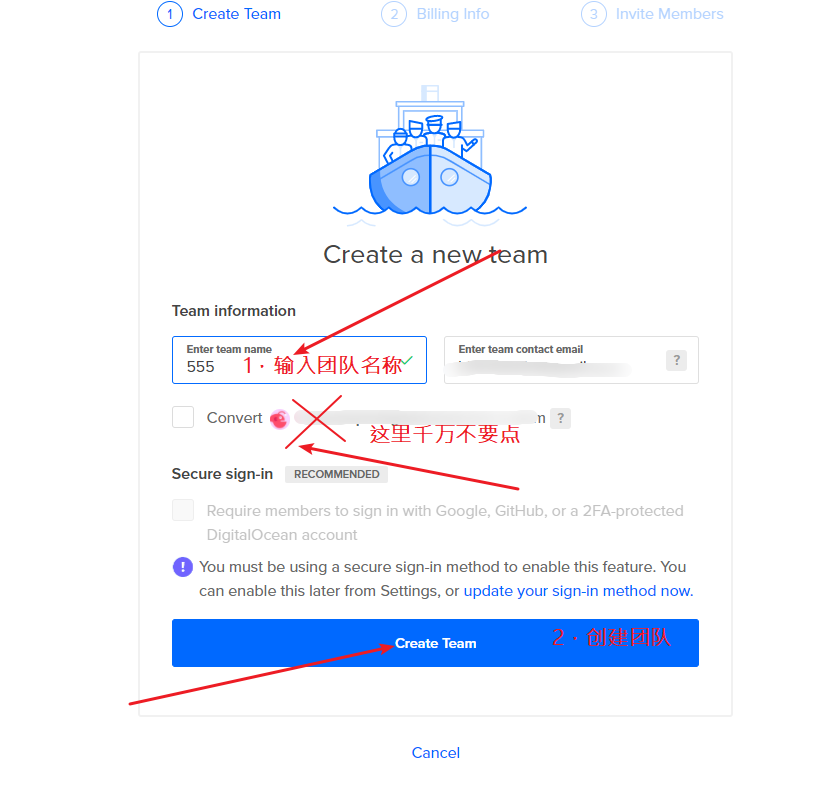
Task: Select the Billing Info step tab
Action: 435,14
